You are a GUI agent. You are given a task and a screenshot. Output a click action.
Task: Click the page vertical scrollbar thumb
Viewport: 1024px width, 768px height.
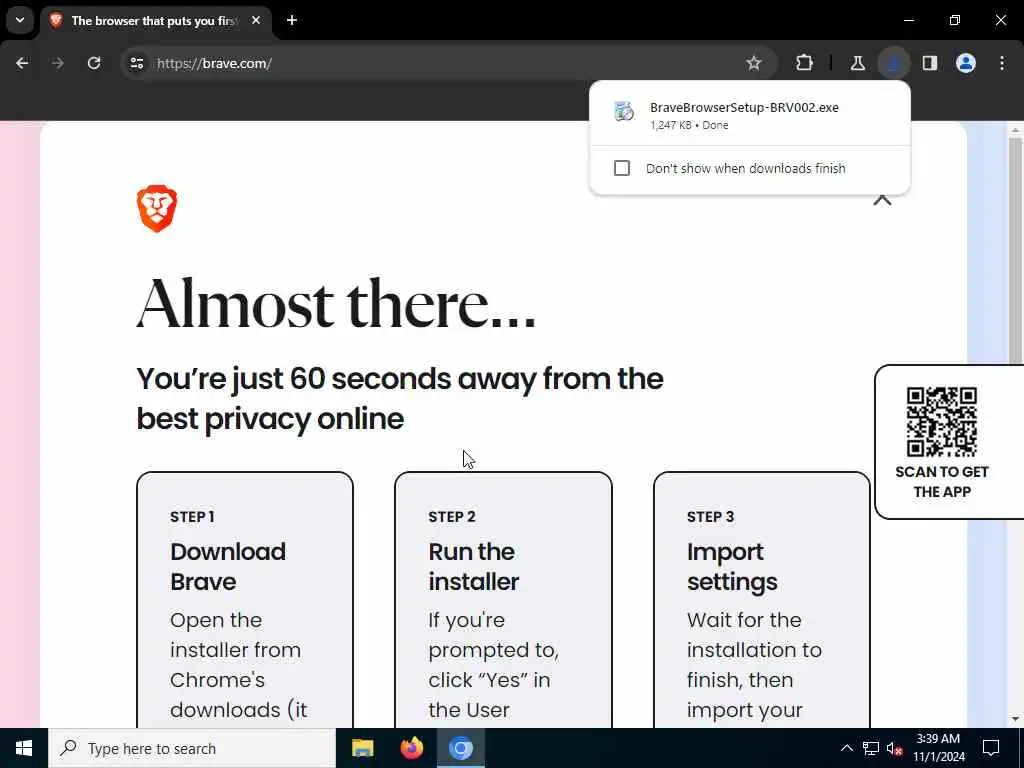1015,250
